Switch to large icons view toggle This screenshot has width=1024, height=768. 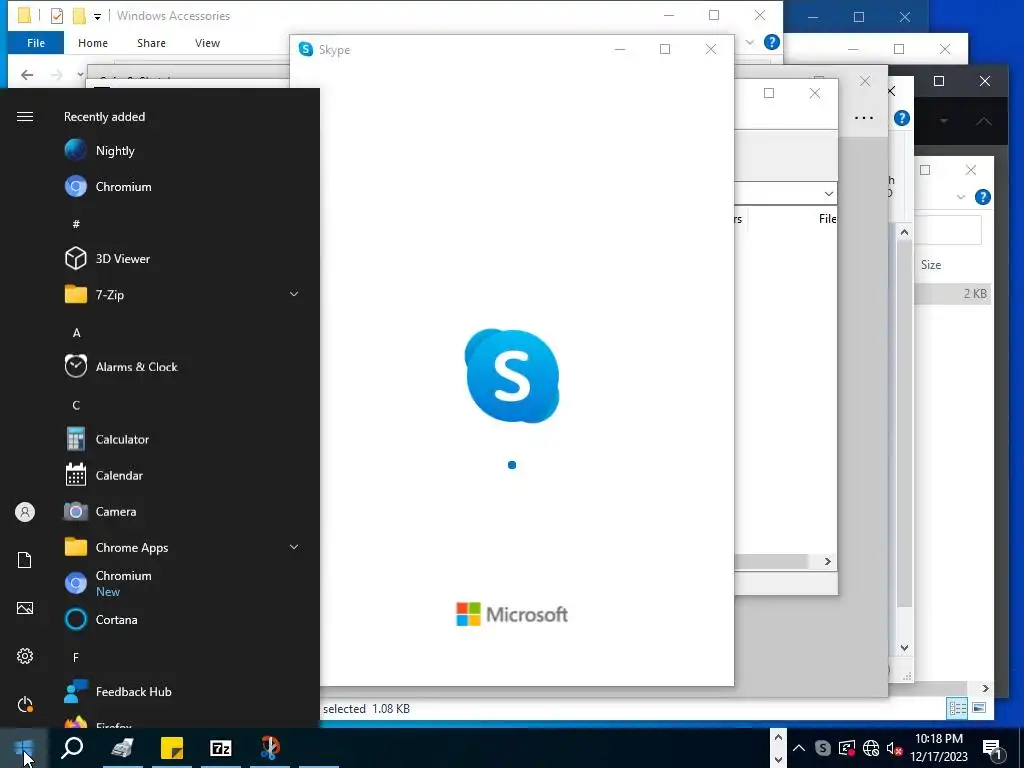(x=979, y=708)
